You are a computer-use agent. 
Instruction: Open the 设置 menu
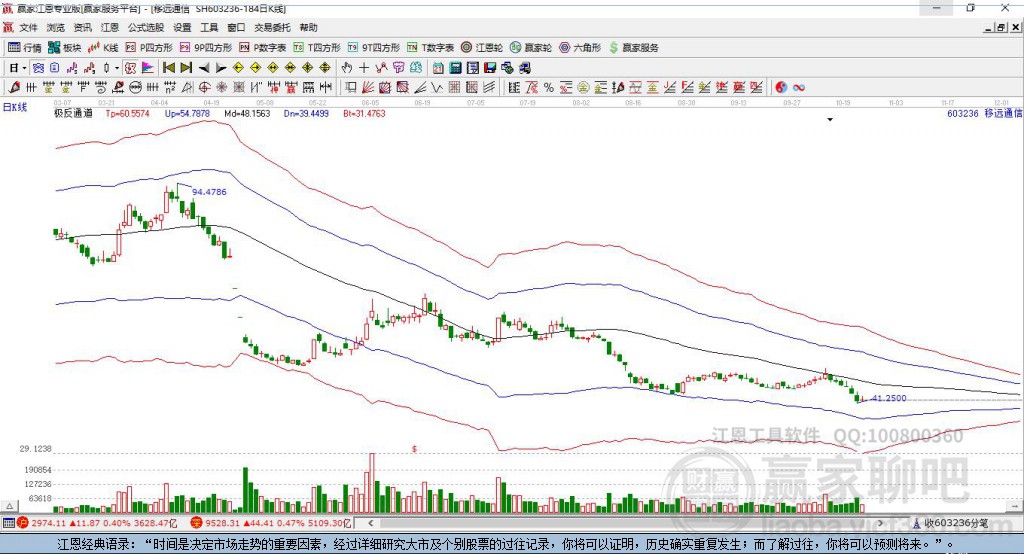(x=182, y=27)
